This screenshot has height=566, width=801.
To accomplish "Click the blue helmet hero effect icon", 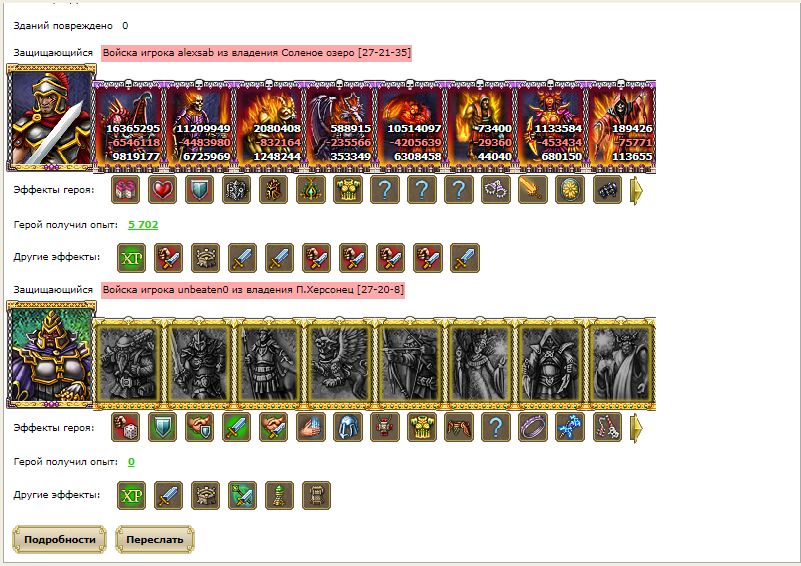I will [348, 427].
